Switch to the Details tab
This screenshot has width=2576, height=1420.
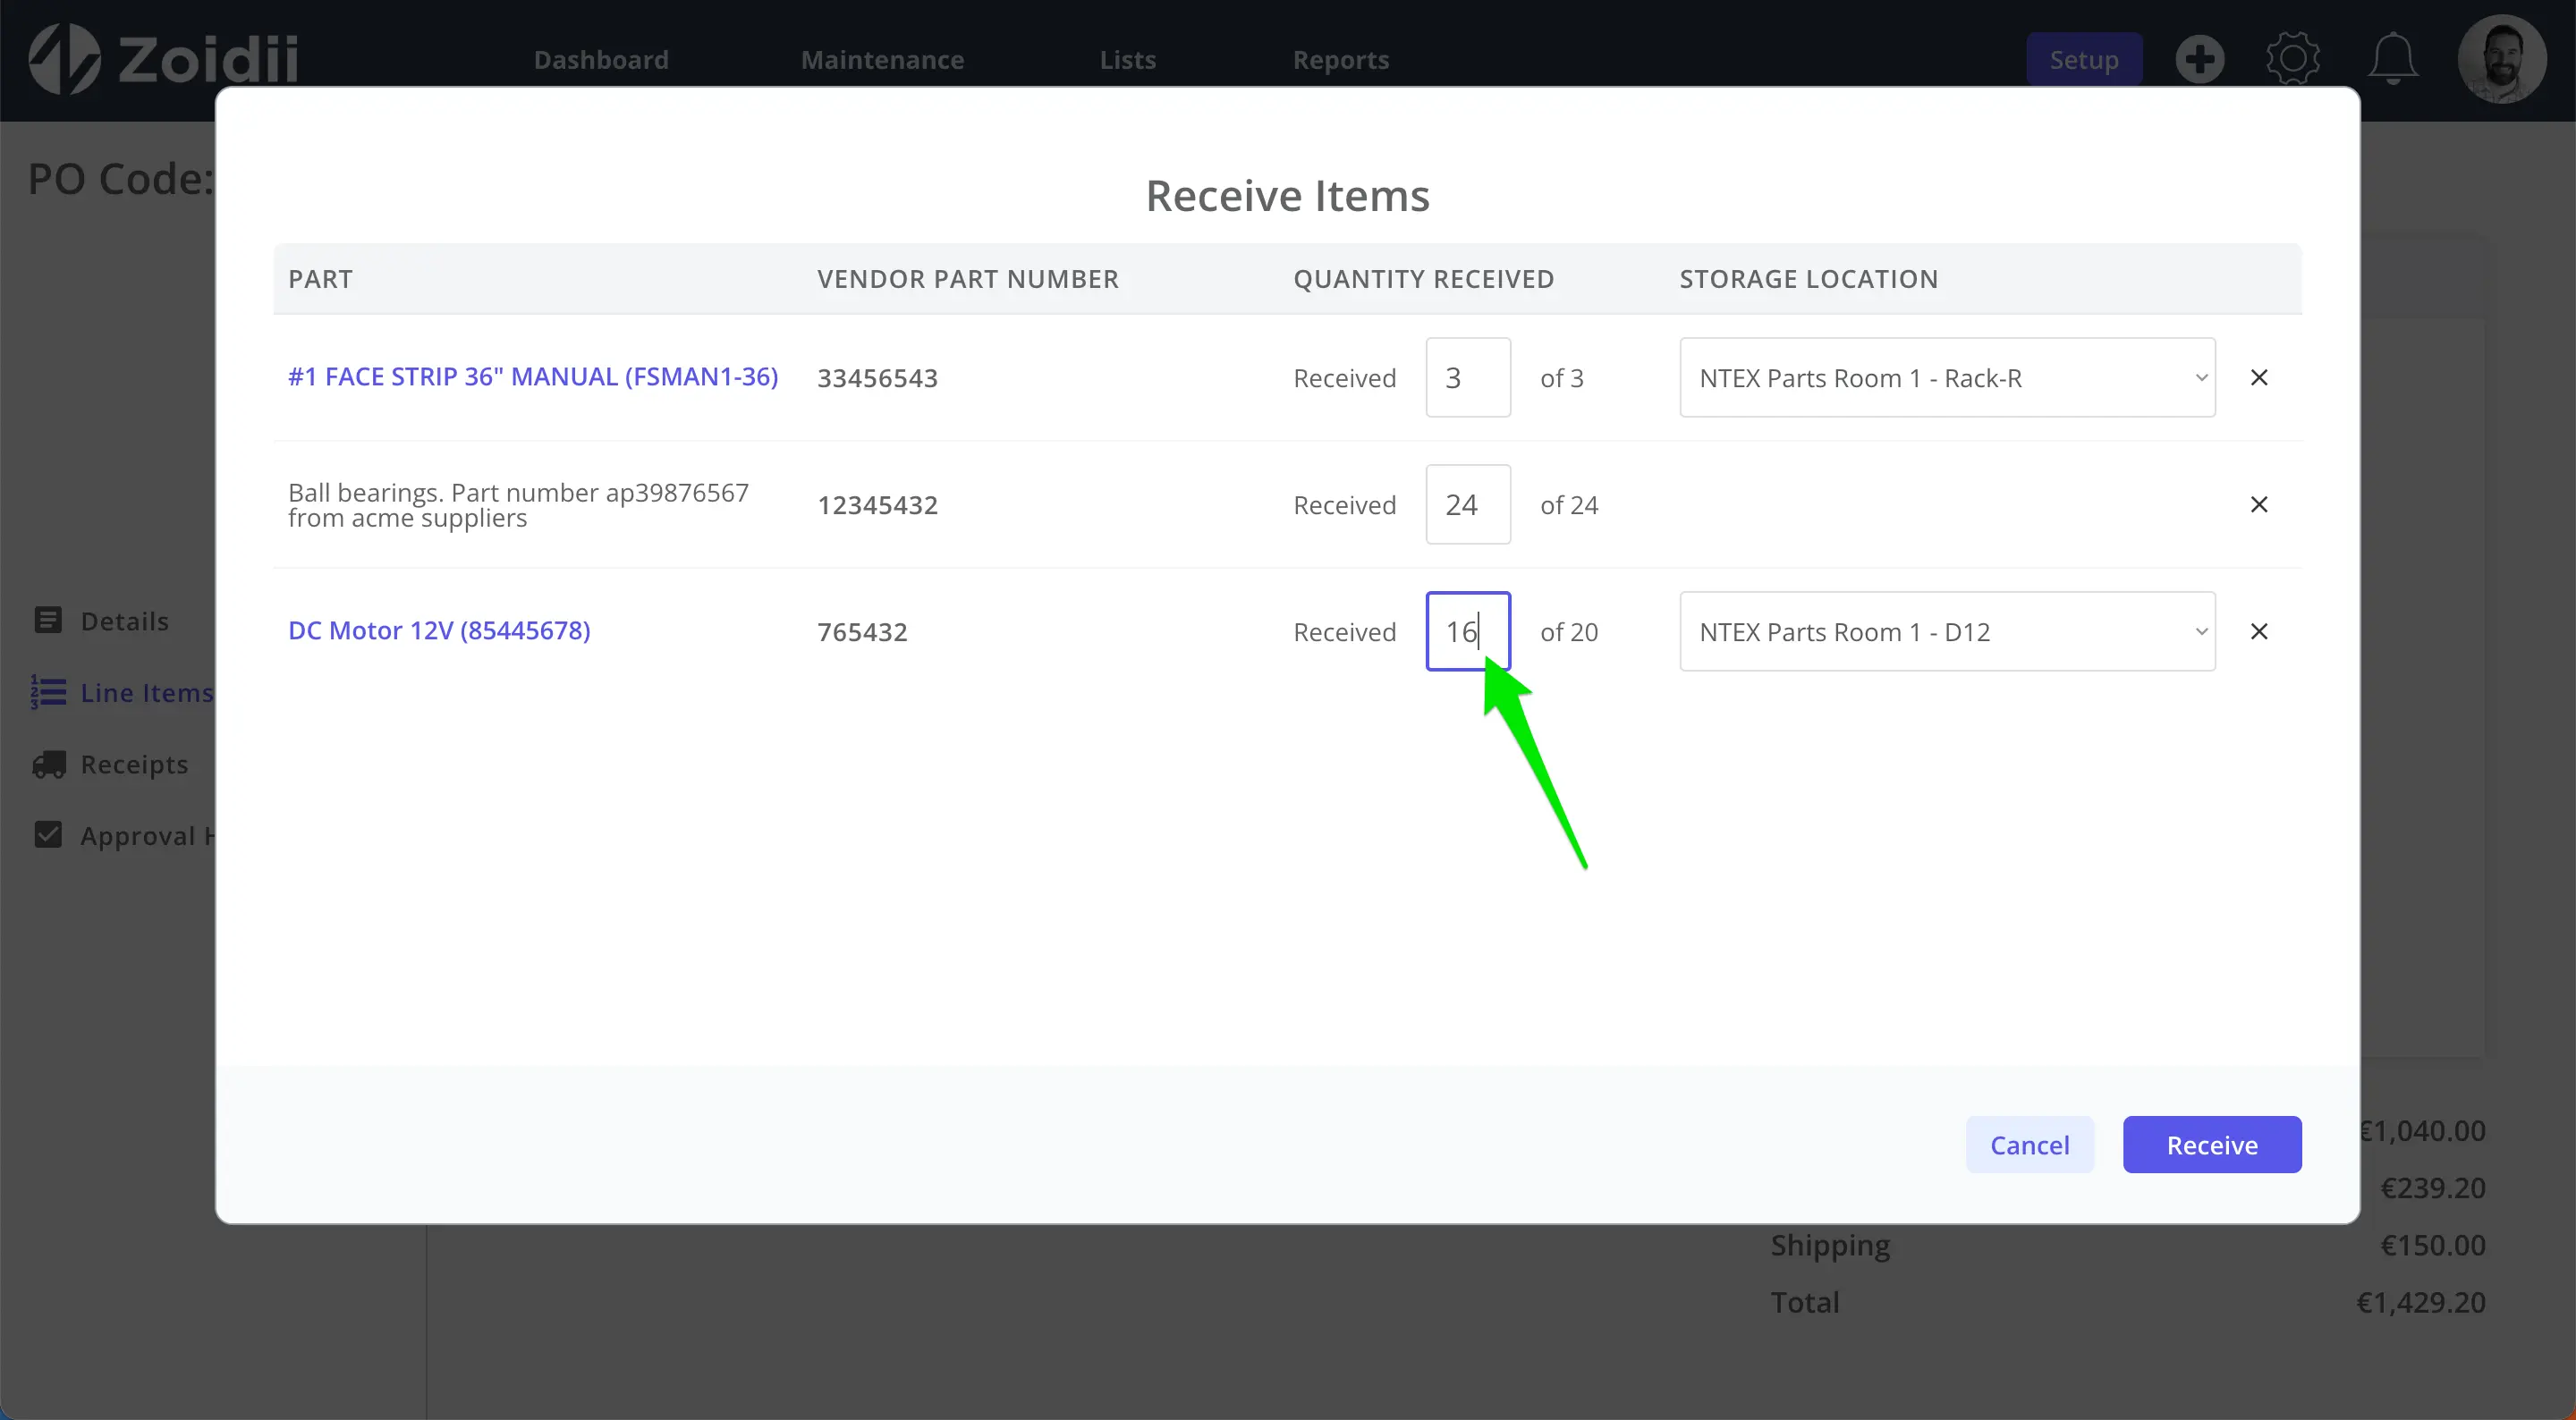coord(124,621)
